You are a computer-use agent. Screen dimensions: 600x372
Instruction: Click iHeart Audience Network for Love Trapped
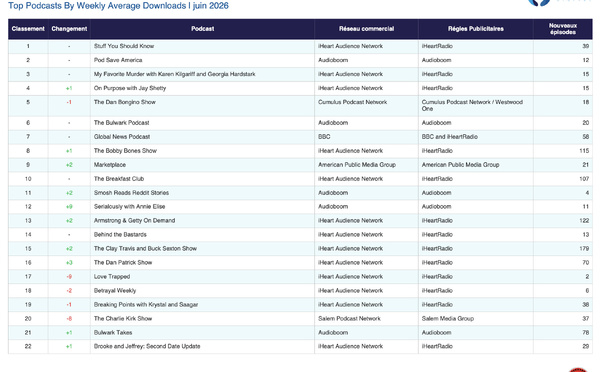click(350, 277)
